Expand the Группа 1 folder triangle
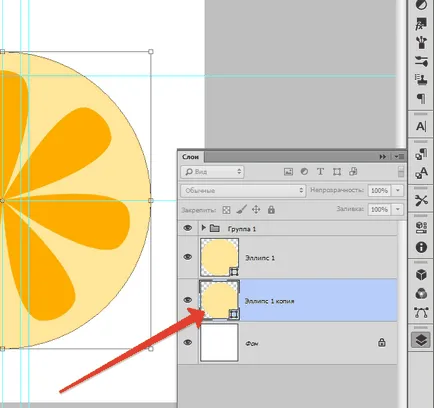434x408 pixels. coord(203,228)
